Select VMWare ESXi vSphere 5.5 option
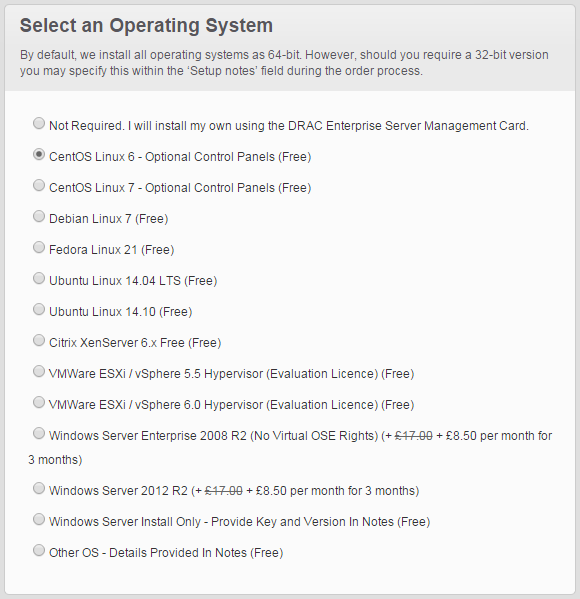Image resolution: width=580 pixels, height=599 pixels. pyautogui.click(x=39, y=371)
